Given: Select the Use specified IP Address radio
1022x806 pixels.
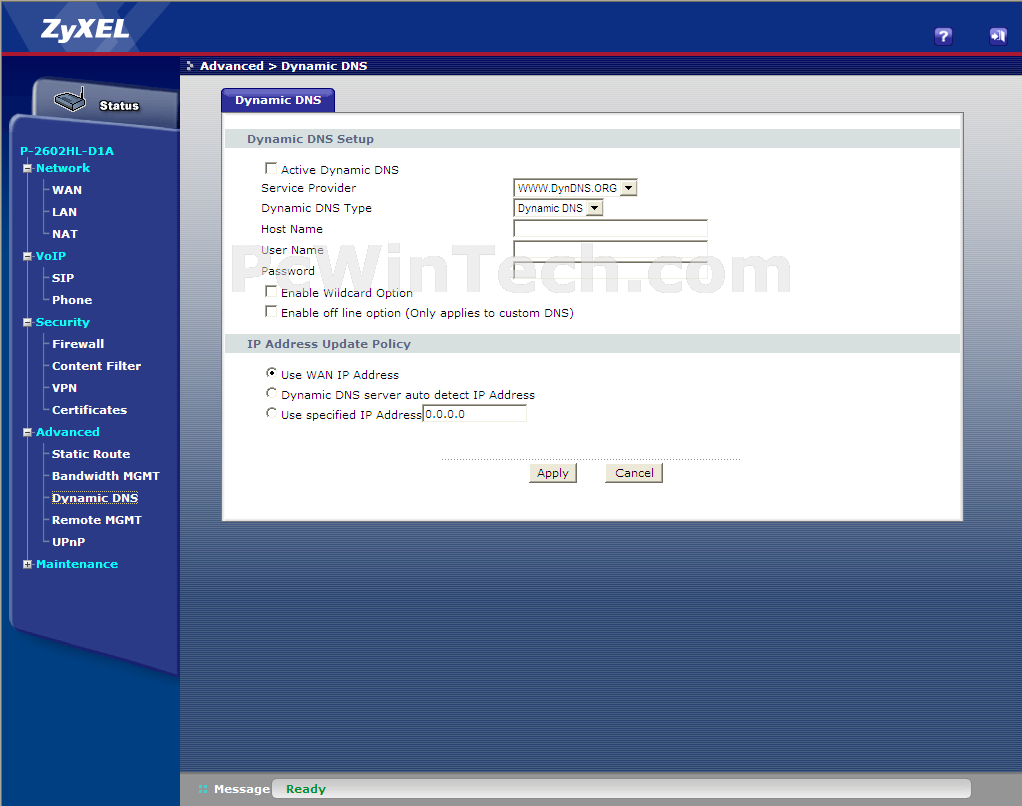Looking at the screenshot, I should pos(271,414).
